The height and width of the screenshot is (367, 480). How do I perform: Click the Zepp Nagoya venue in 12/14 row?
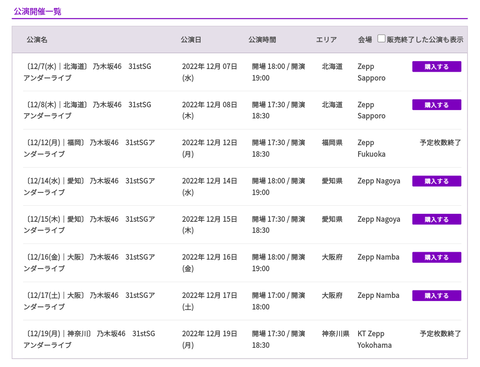pos(379,181)
